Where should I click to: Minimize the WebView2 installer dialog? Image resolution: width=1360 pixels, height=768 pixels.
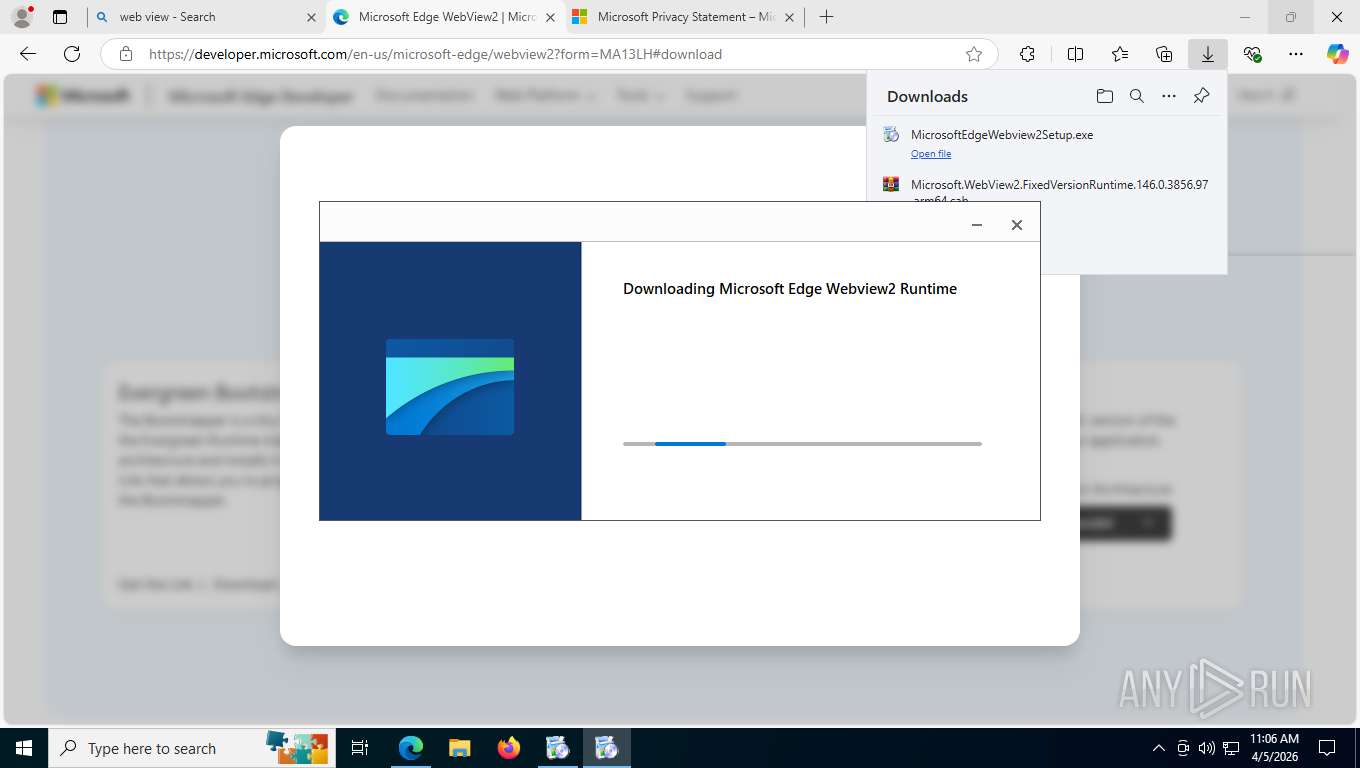[x=977, y=225]
